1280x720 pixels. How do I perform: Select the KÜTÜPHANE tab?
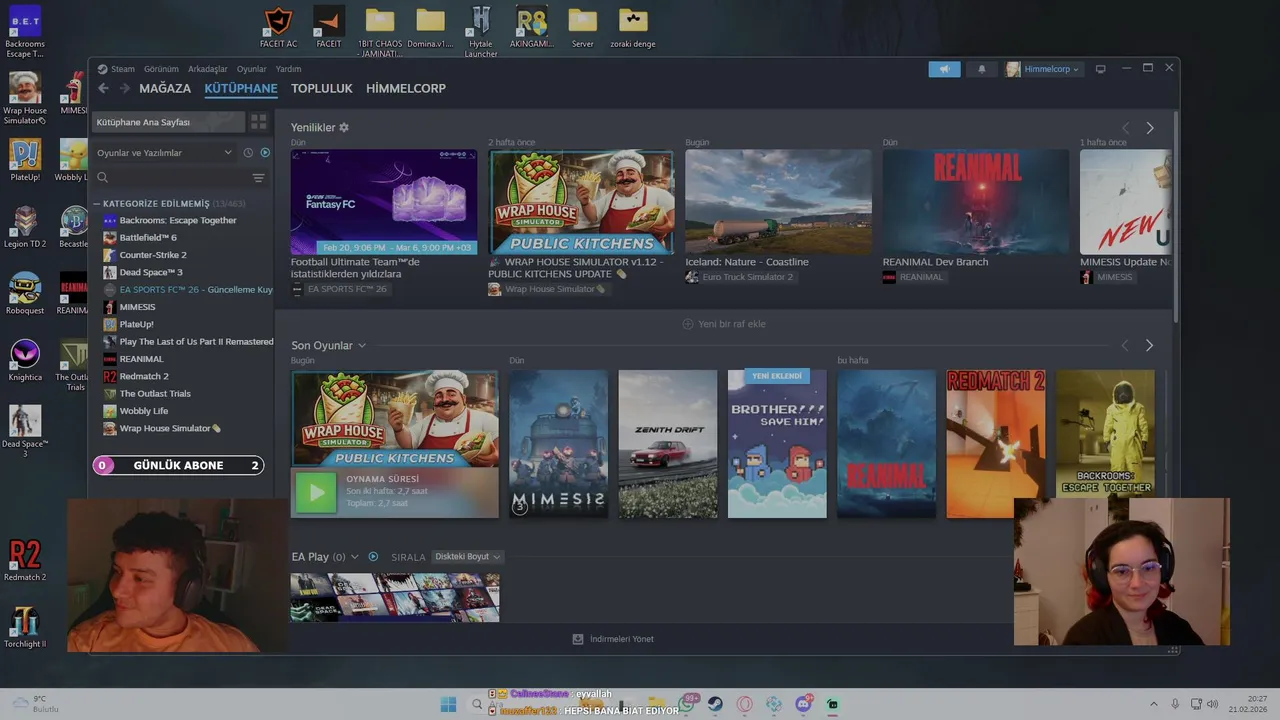241,88
